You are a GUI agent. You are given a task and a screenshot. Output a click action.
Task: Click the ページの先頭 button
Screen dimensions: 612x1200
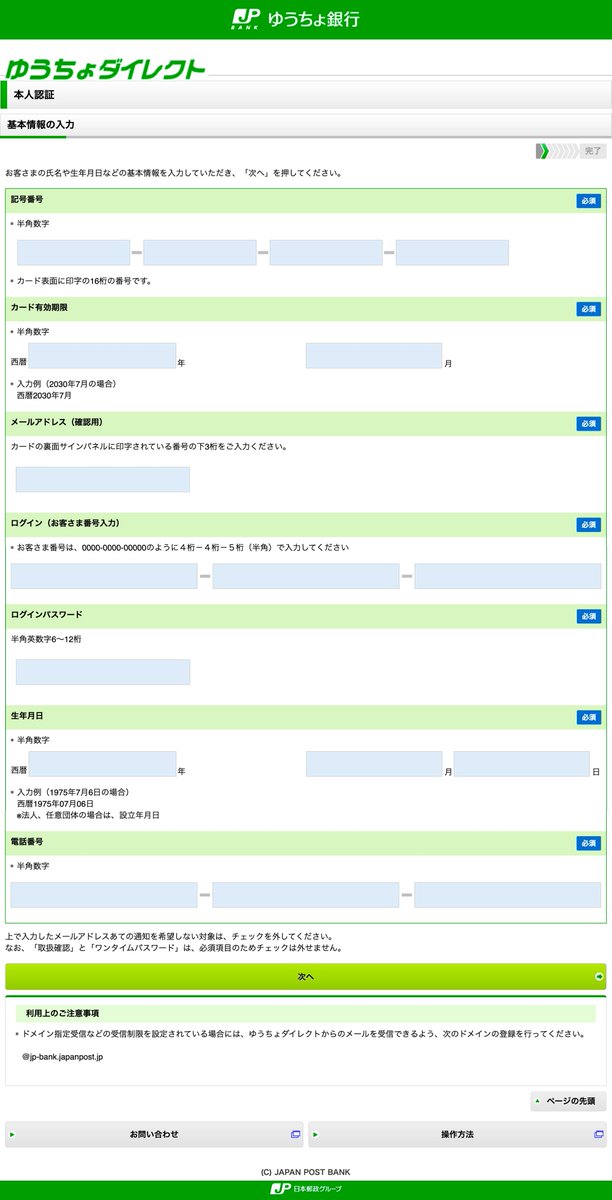pos(568,1101)
